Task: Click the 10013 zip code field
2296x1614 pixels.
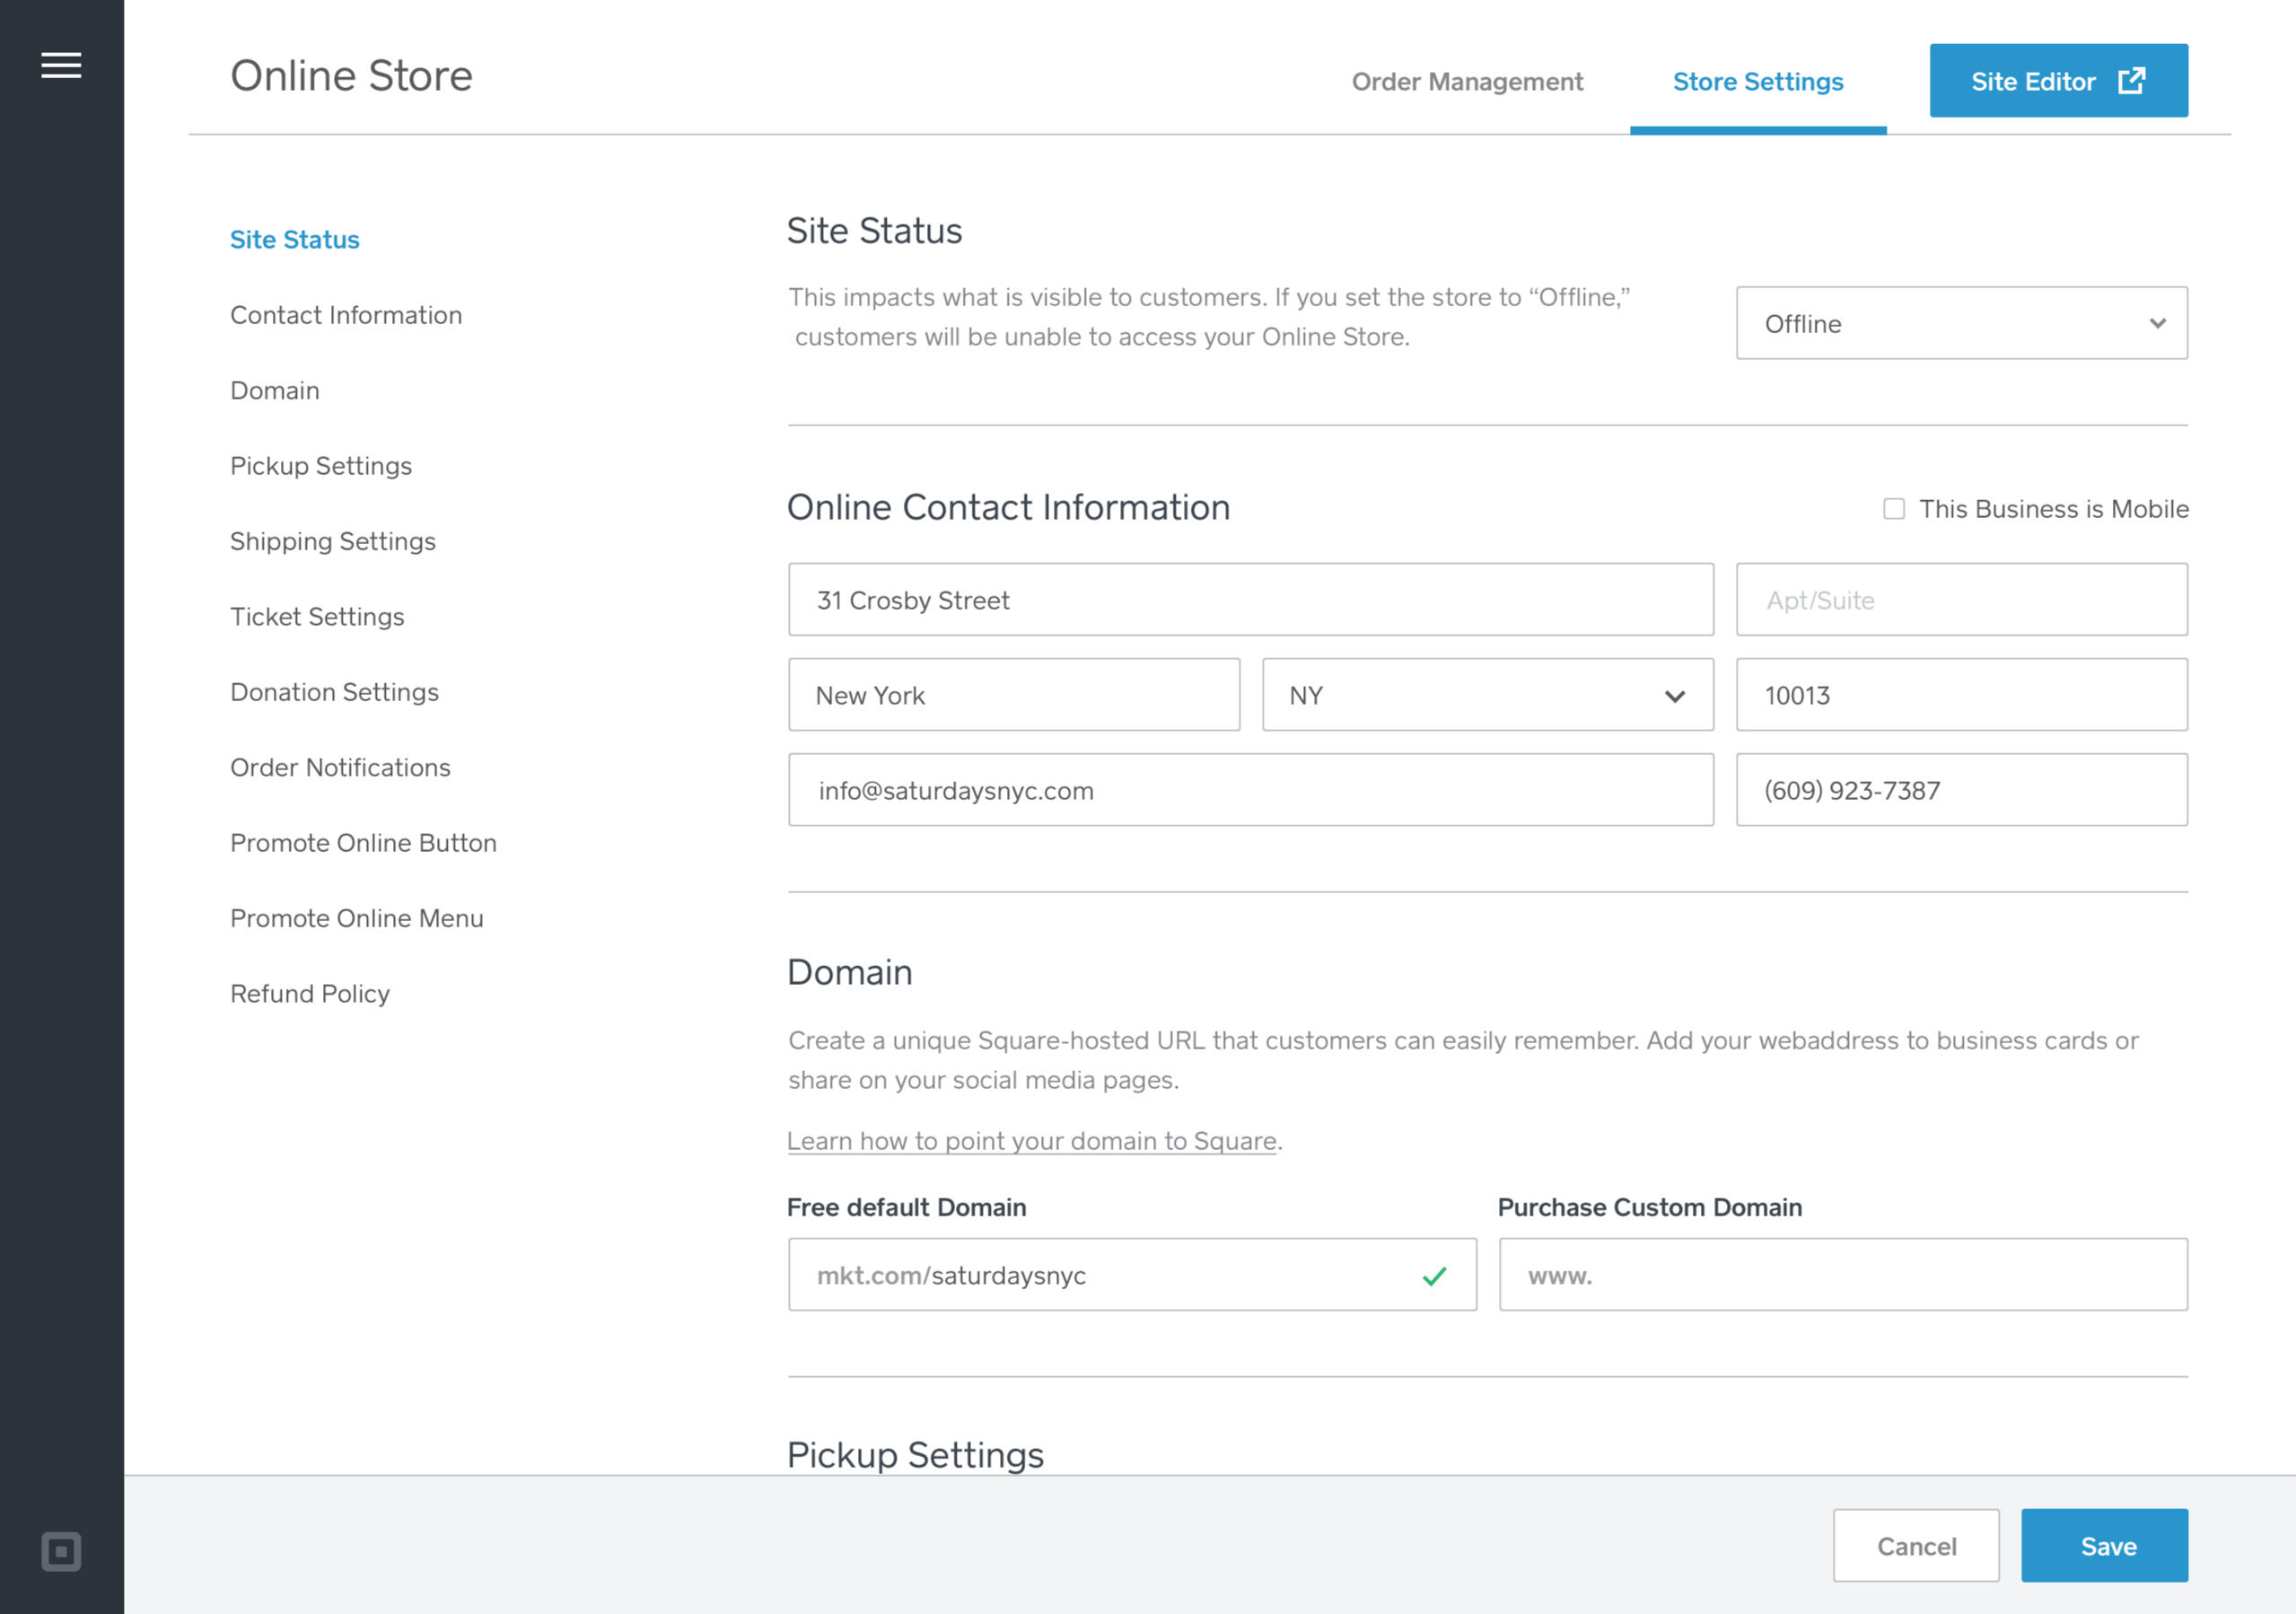Action: [1960, 695]
